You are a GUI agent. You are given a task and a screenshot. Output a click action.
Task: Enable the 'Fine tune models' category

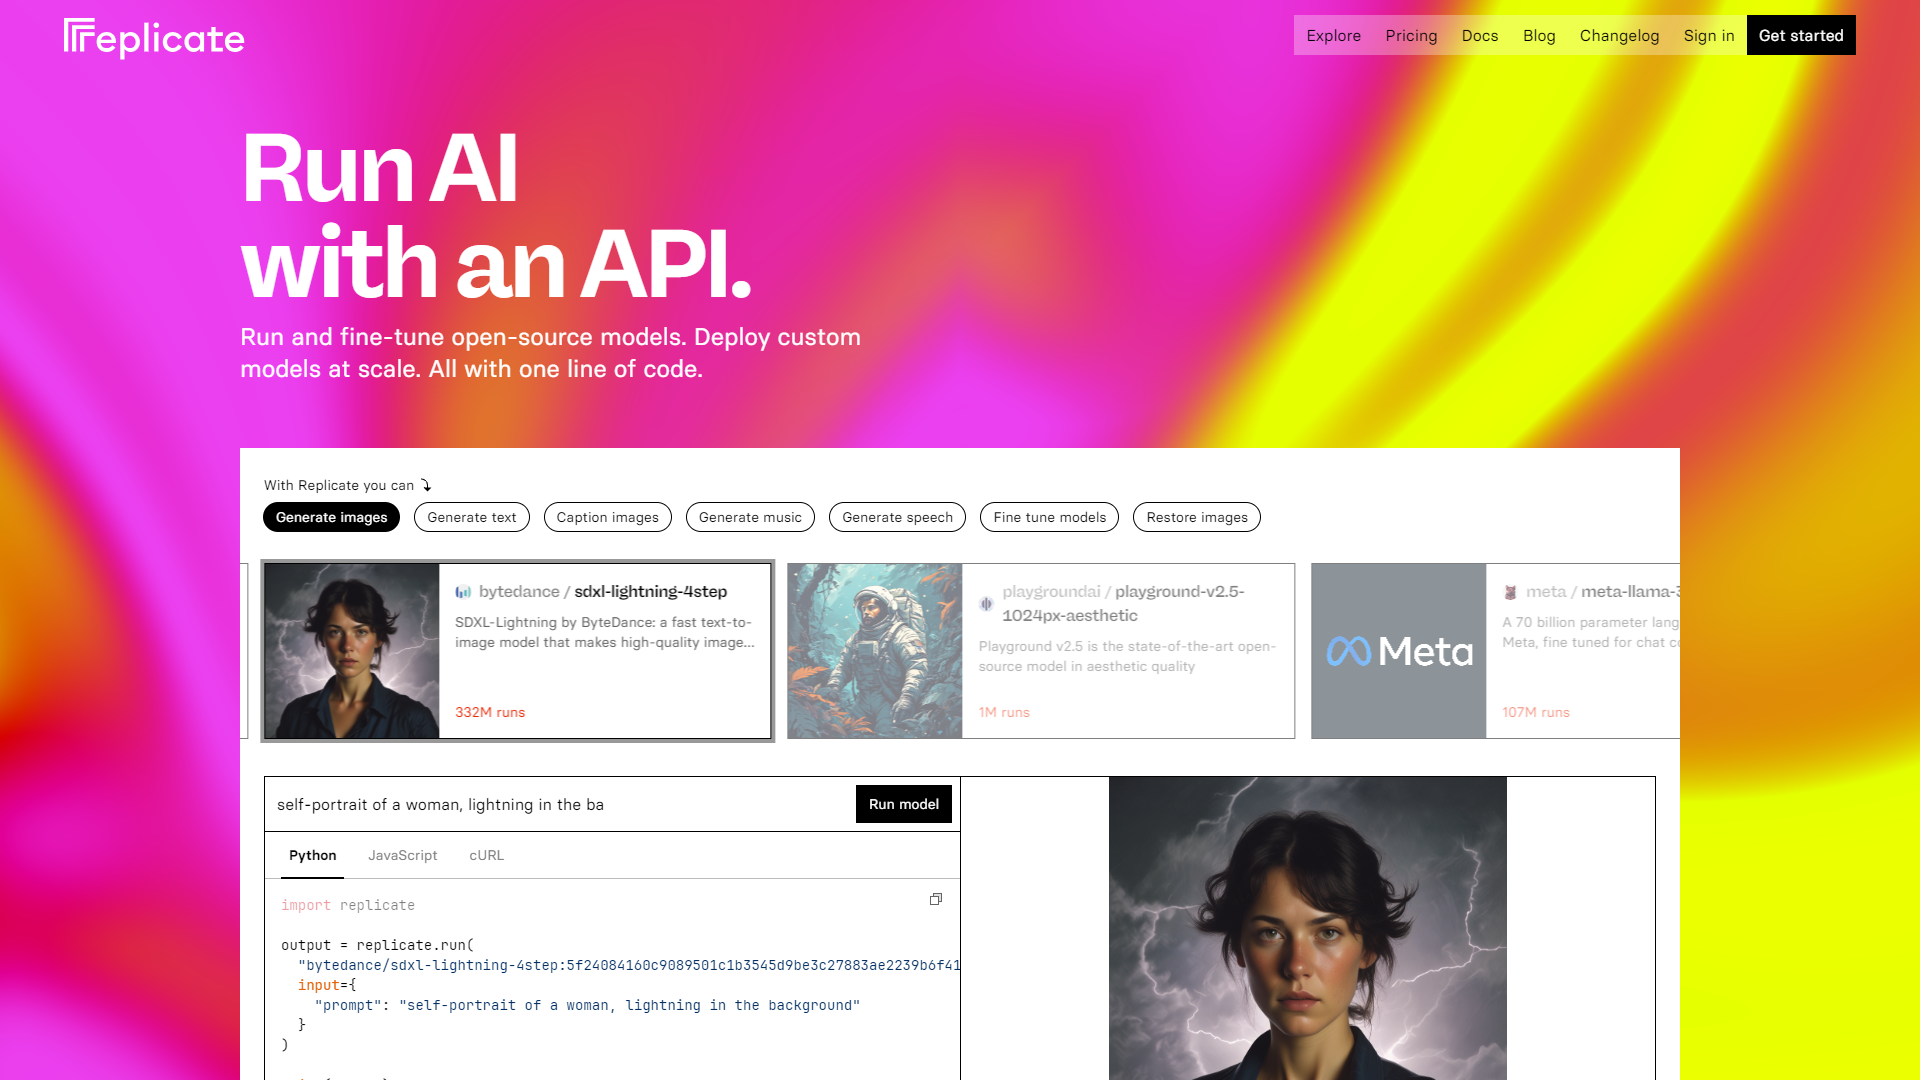(1048, 517)
